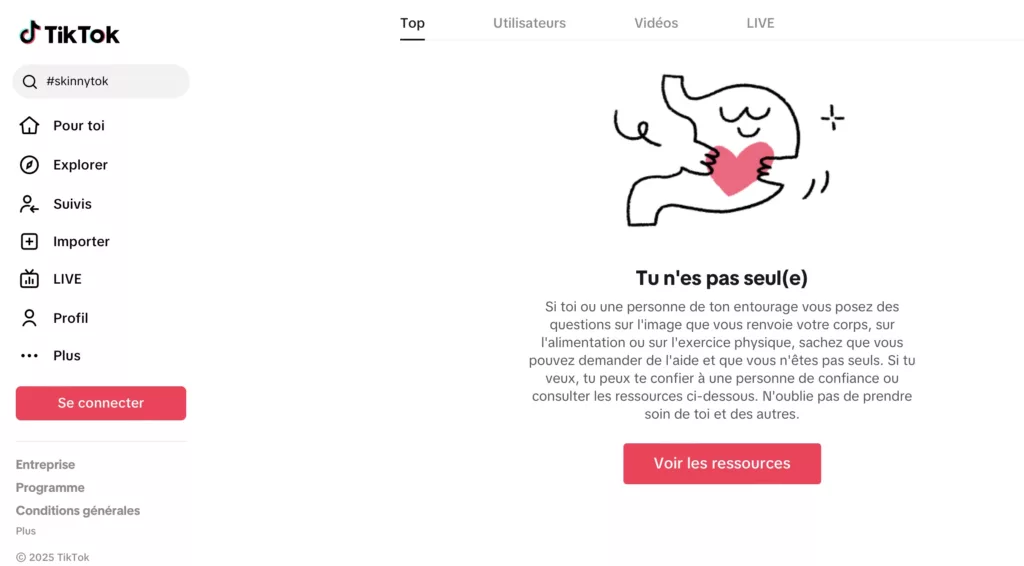Select the Explorer compass icon

29,165
